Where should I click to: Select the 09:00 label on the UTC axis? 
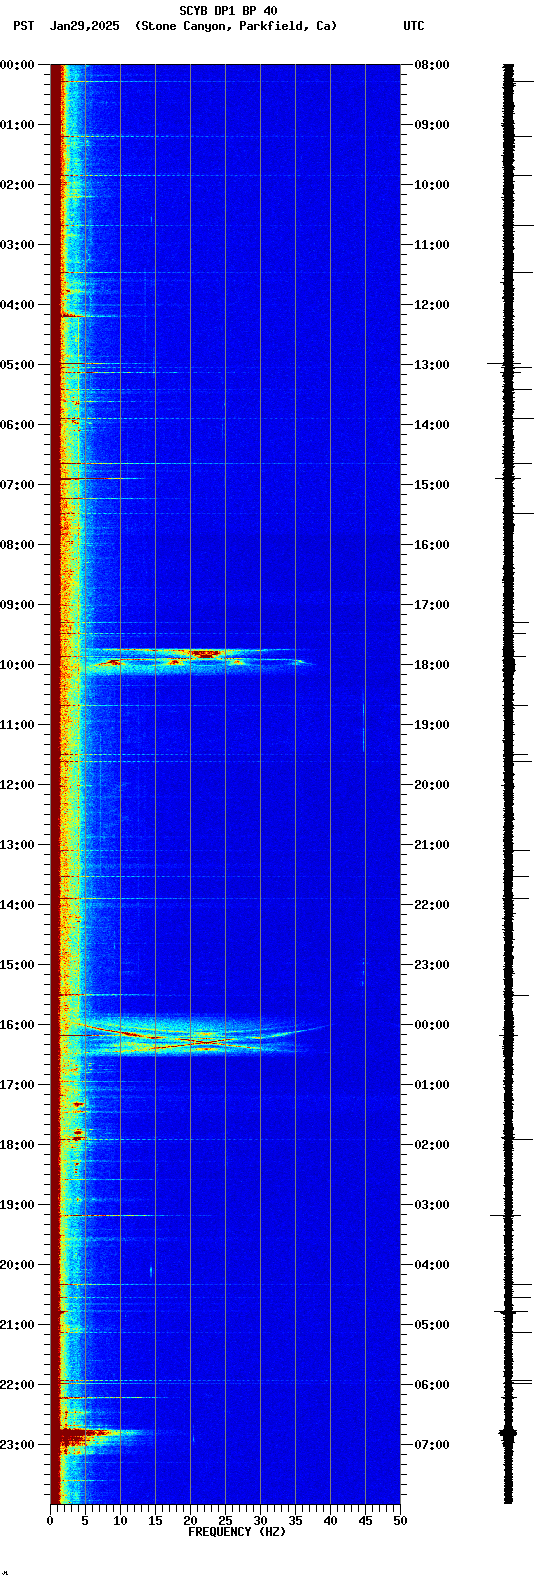pos(431,125)
